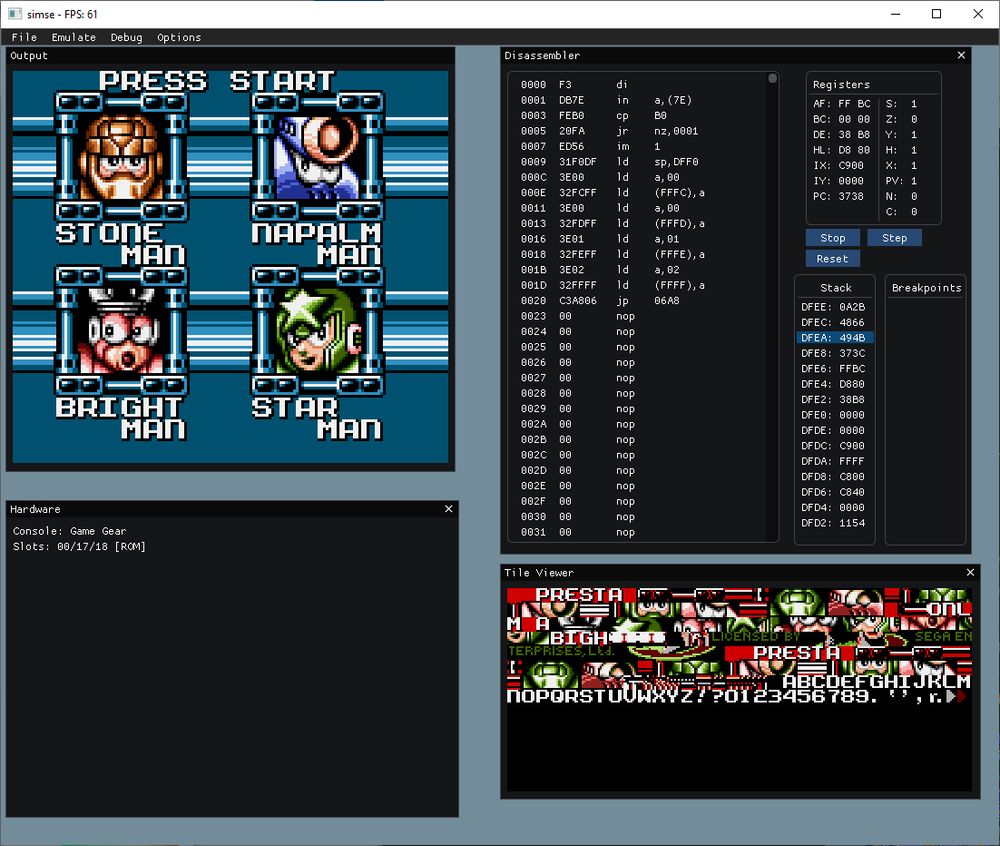Select stack entry DFEC: 4866
Screen dimensions: 1000x846
[834, 323]
